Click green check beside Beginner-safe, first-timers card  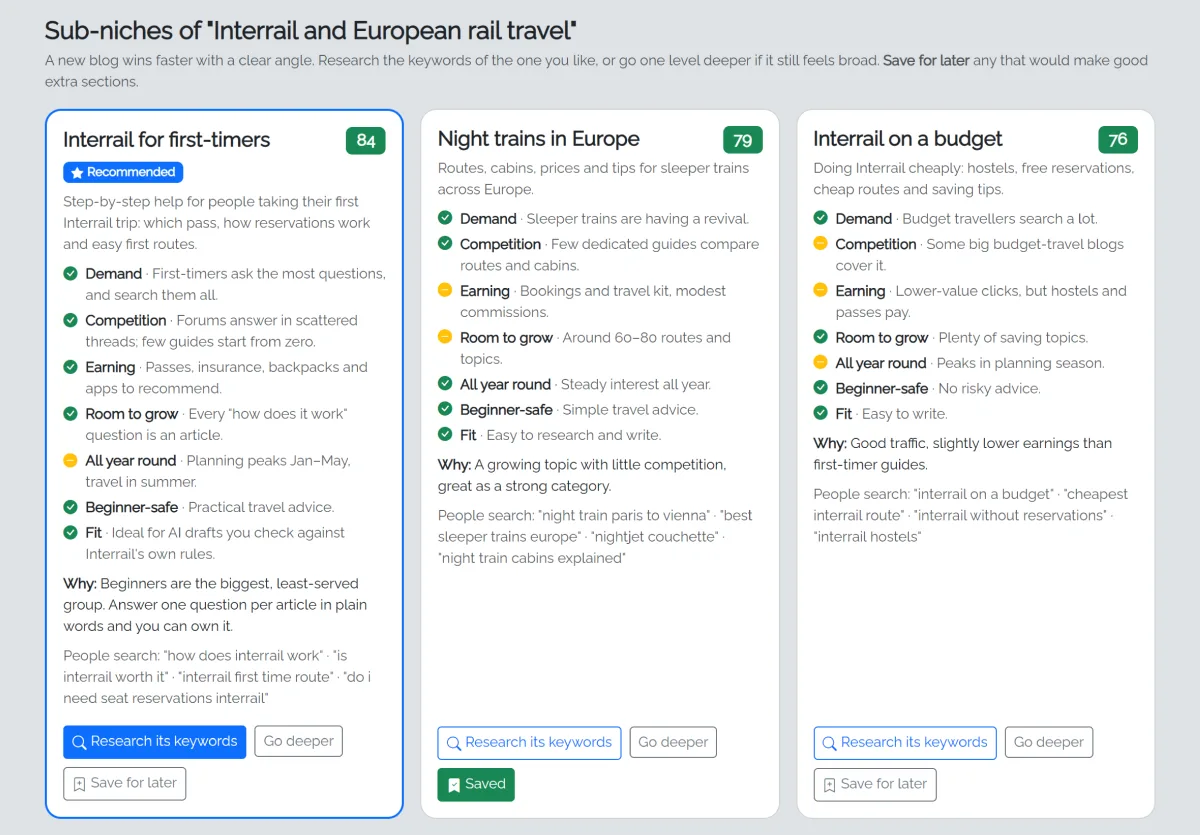pos(70,507)
